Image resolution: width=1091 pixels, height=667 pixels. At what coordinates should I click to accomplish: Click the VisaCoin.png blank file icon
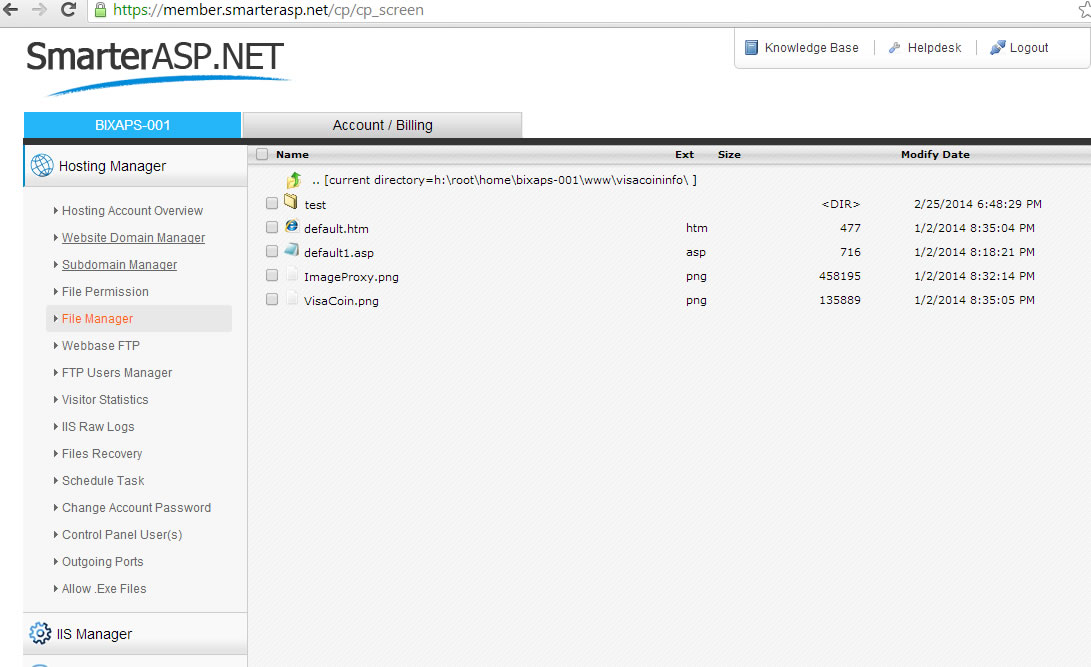[x=292, y=298]
